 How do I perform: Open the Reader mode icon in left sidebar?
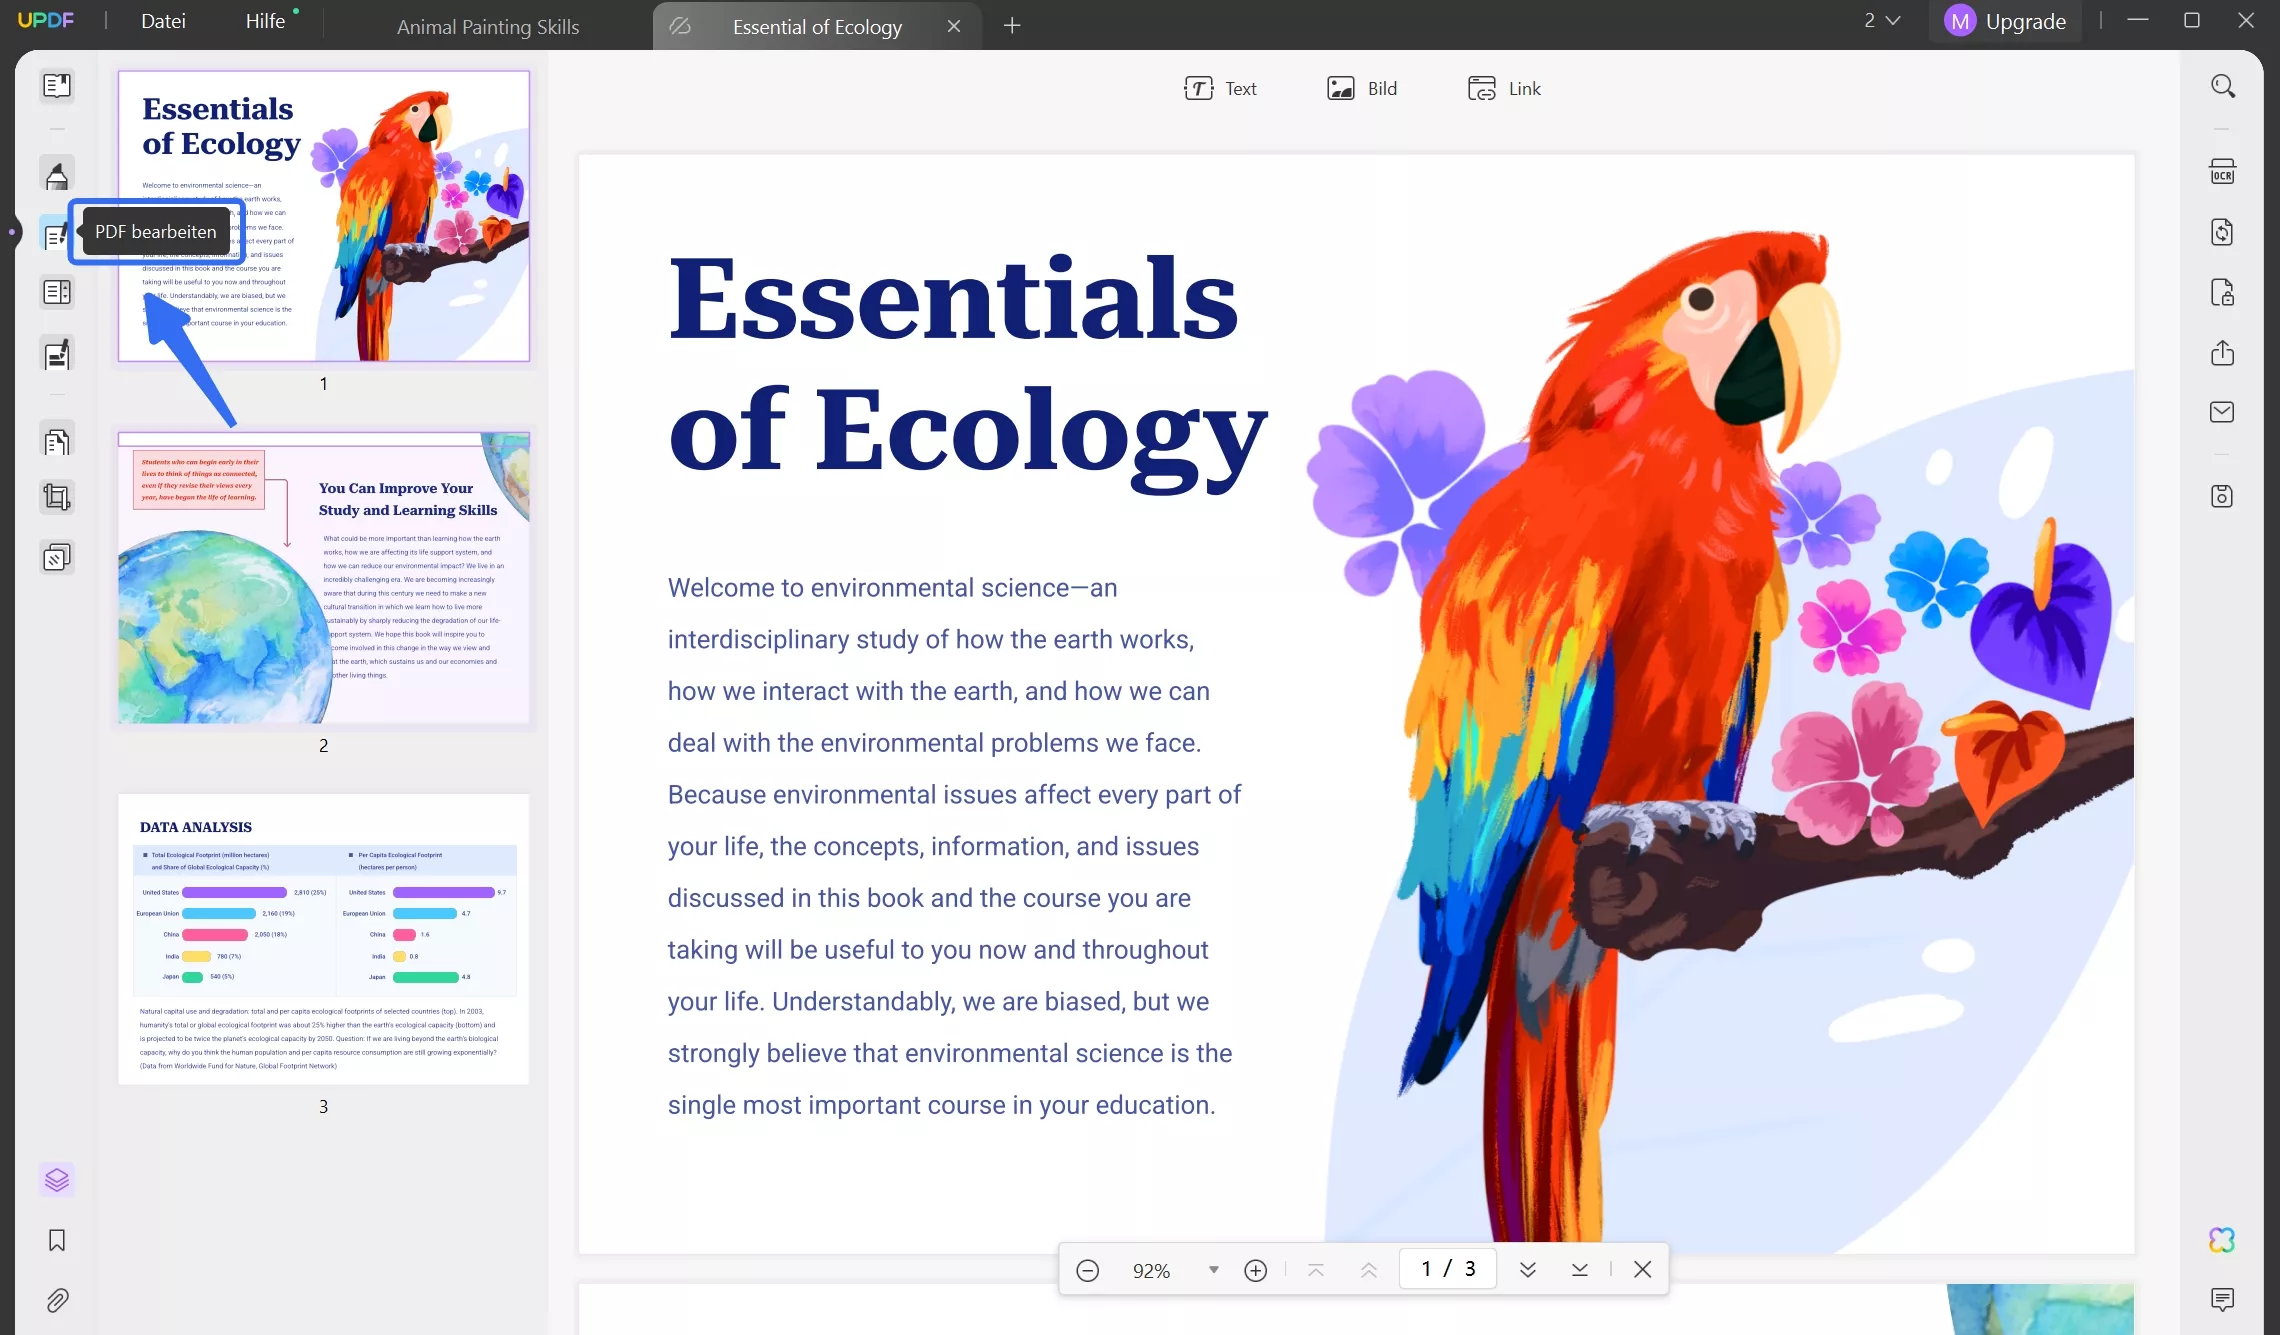57,86
